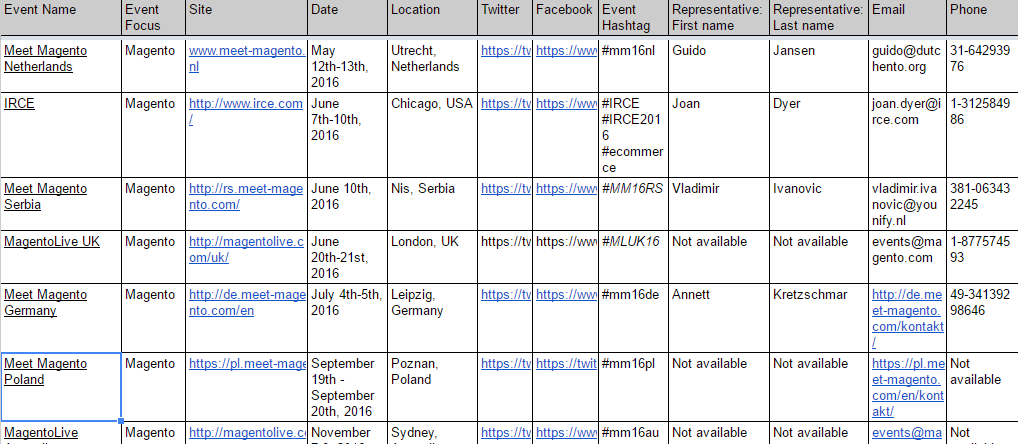Open the Meet Magento Serbia event link

click(45, 197)
